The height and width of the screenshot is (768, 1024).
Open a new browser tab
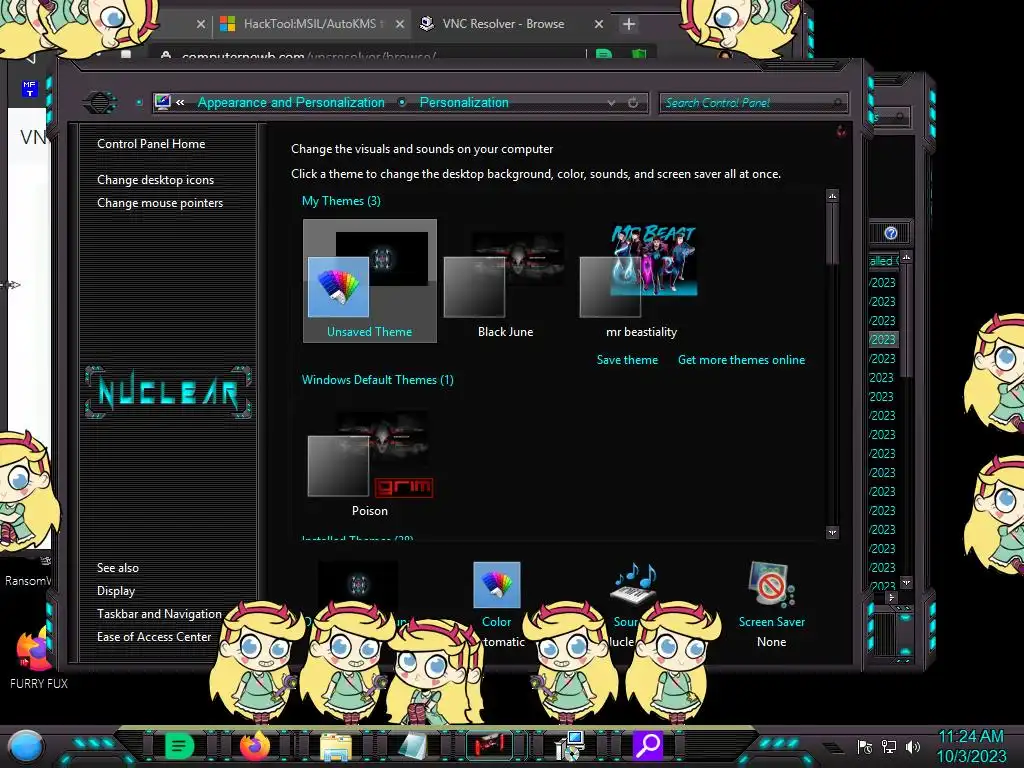[x=628, y=24]
